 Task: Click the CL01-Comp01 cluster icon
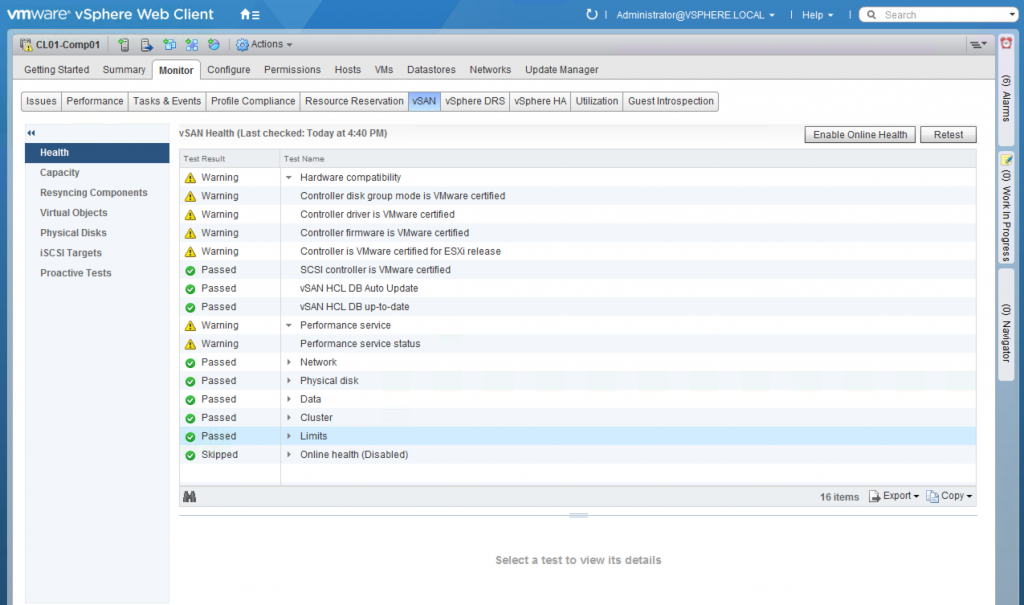(25, 44)
